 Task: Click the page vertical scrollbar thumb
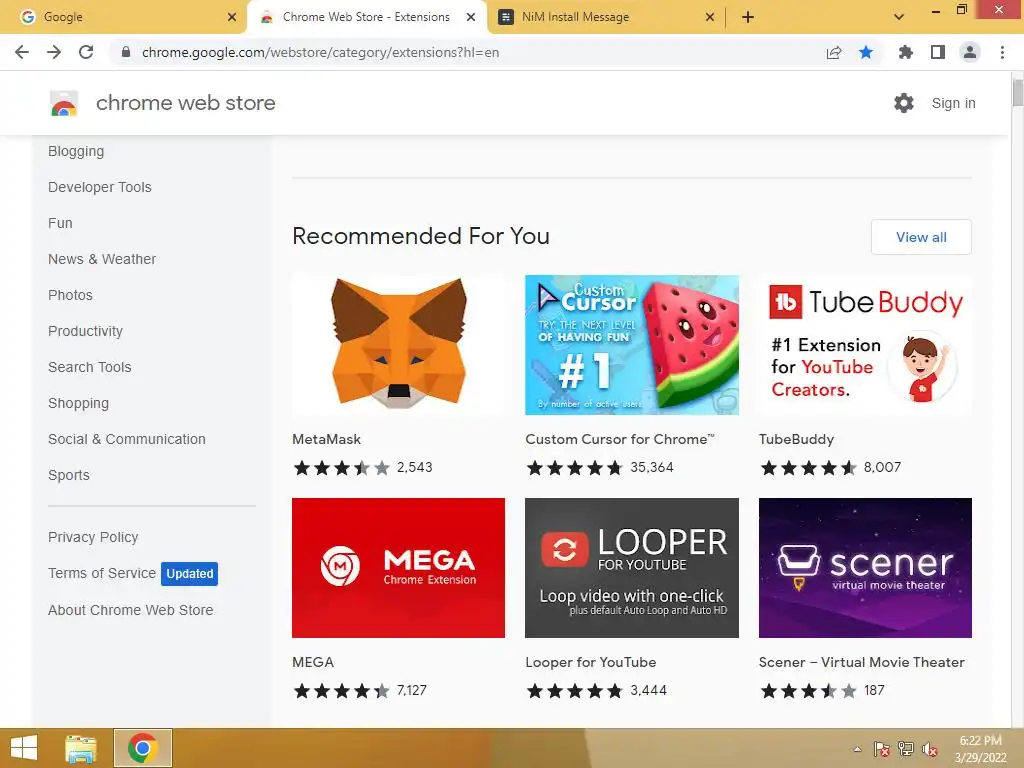tap(1017, 92)
